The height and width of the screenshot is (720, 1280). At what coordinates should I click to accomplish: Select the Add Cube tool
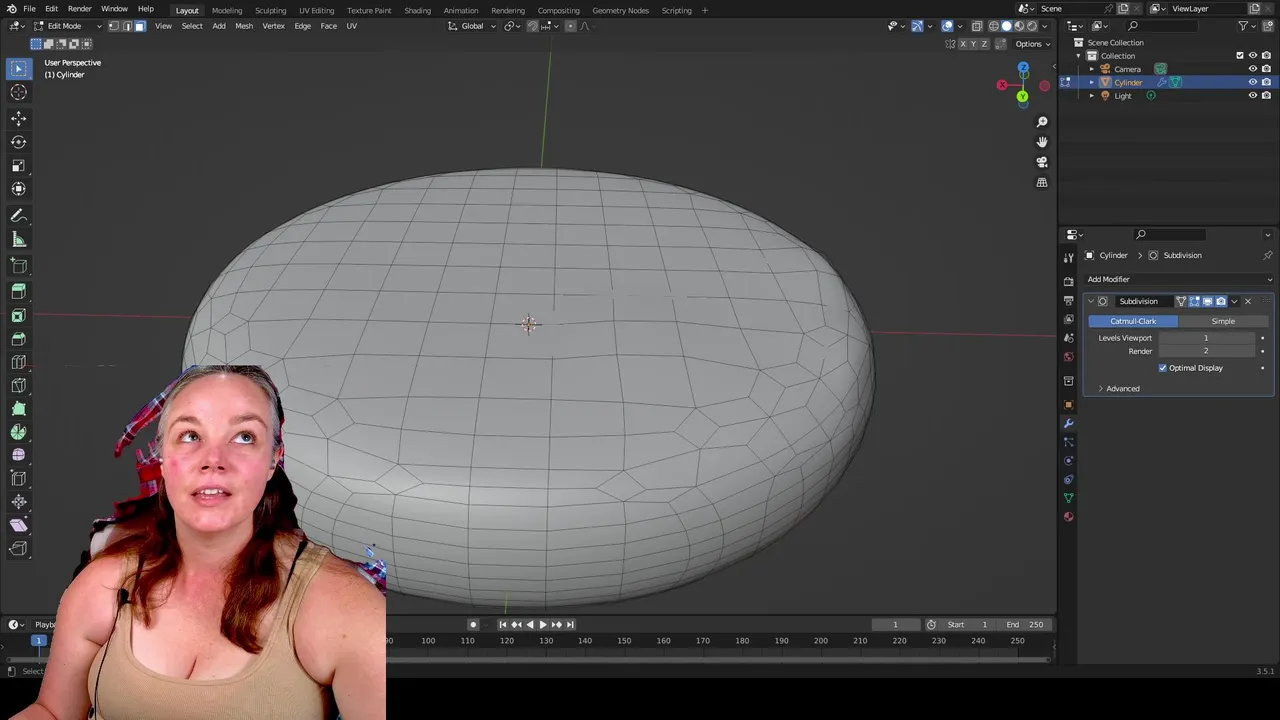coord(18,266)
